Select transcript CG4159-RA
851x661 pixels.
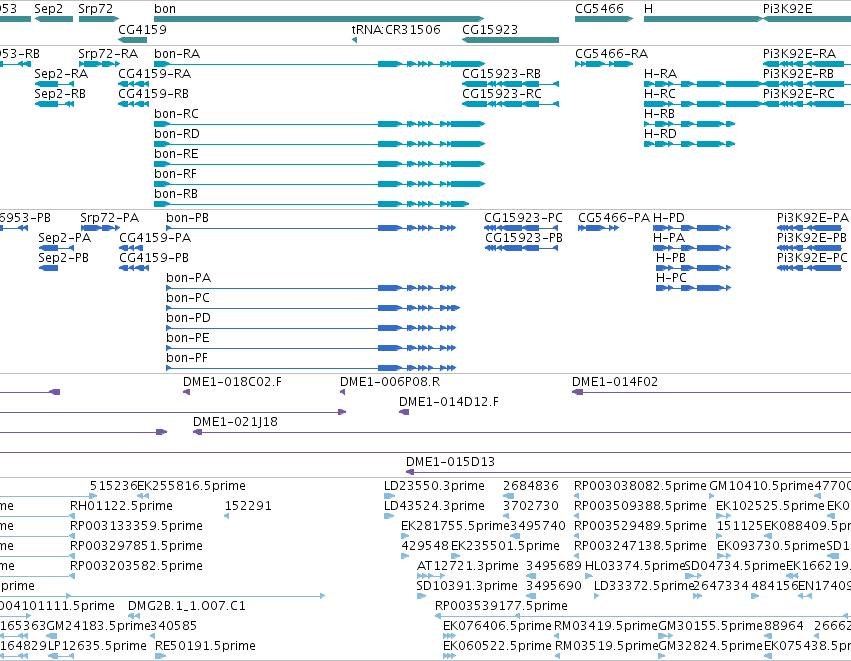(x=134, y=84)
